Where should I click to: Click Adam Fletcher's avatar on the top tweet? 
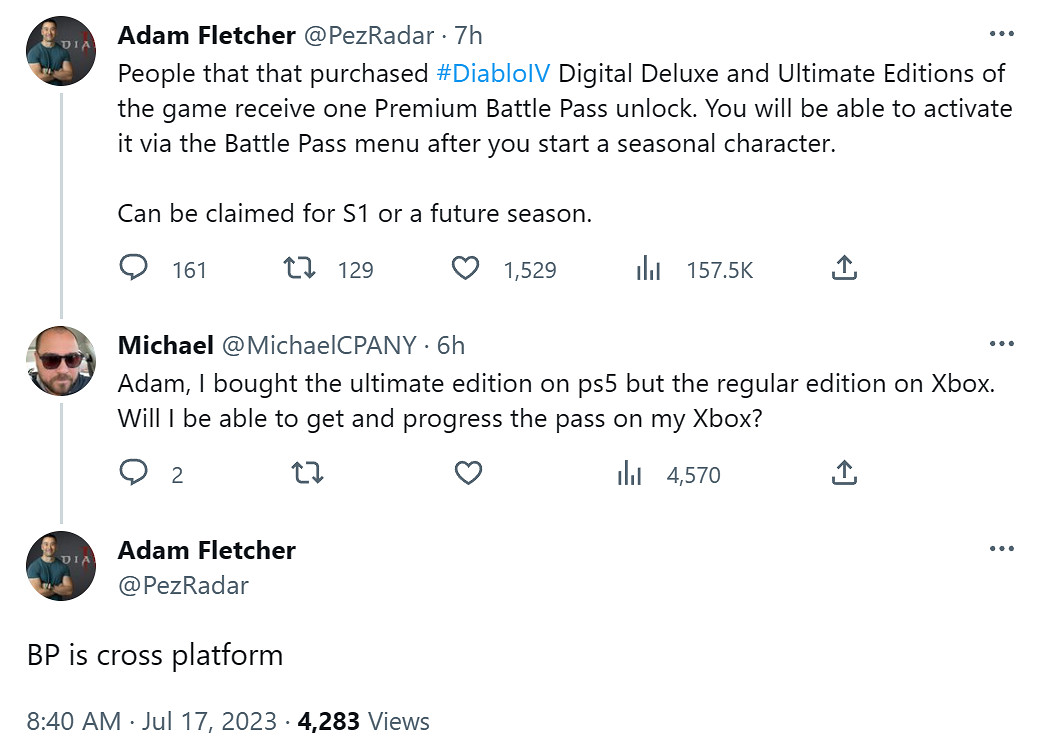click(x=61, y=50)
